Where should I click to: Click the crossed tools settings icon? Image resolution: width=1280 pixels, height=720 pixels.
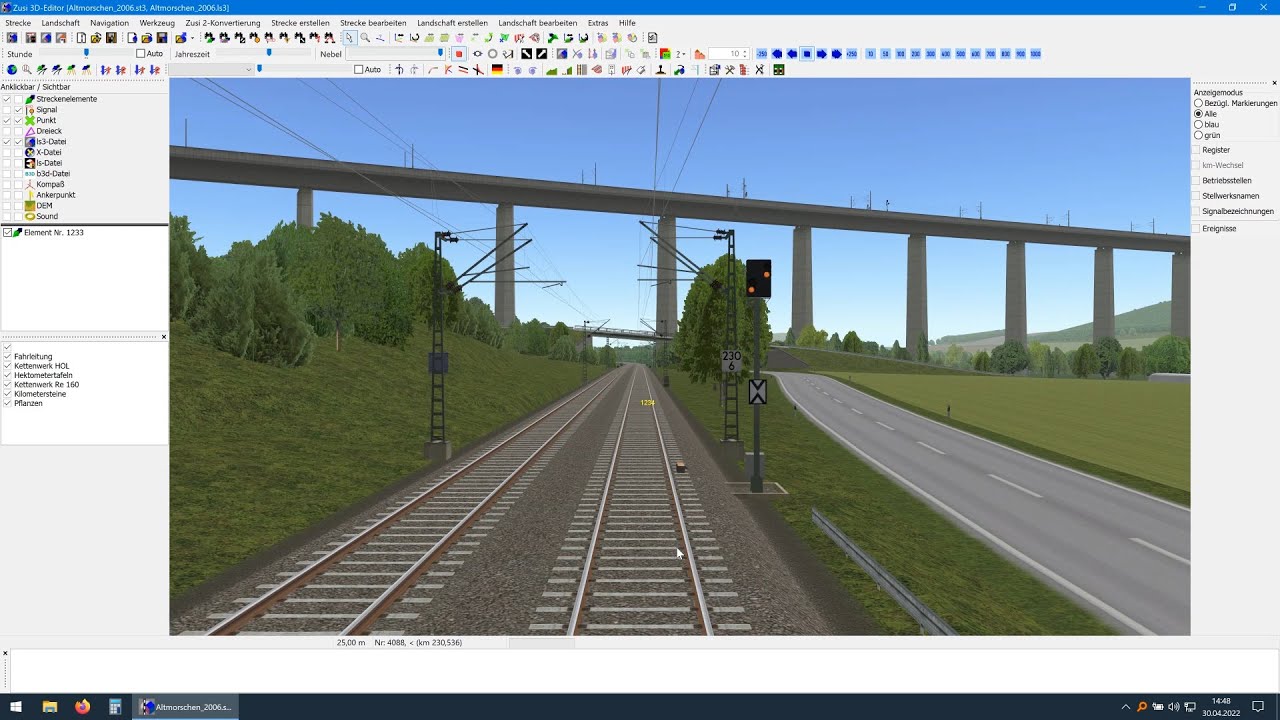click(730, 70)
